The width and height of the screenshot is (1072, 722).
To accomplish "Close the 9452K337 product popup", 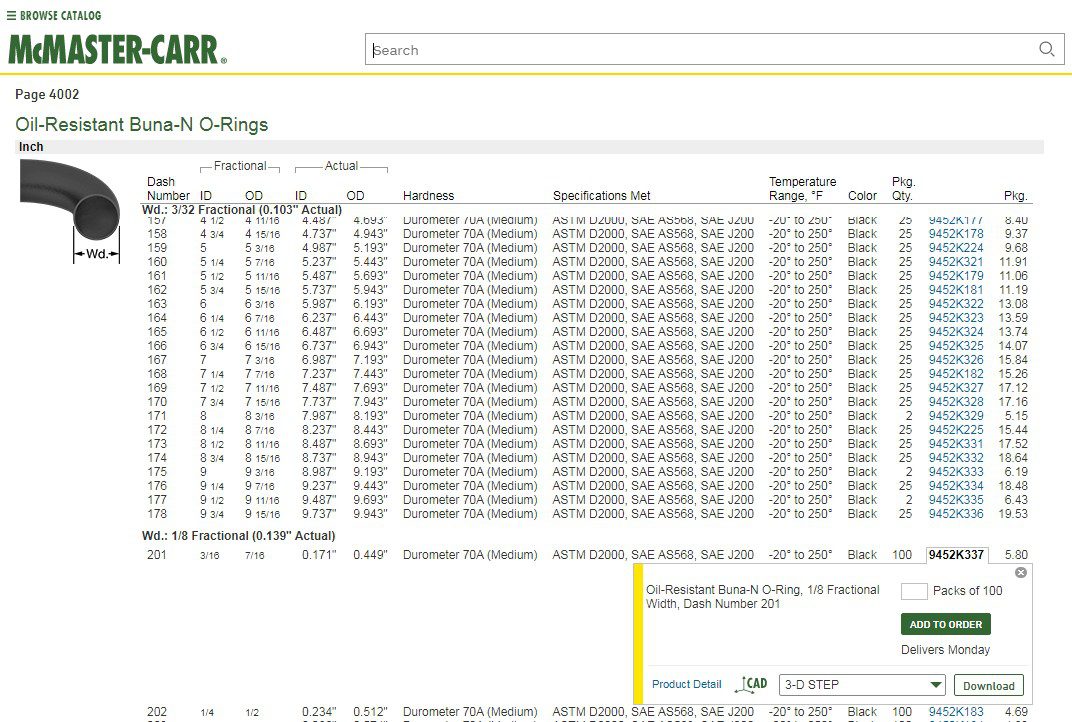I will click(x=1021, y=572).
